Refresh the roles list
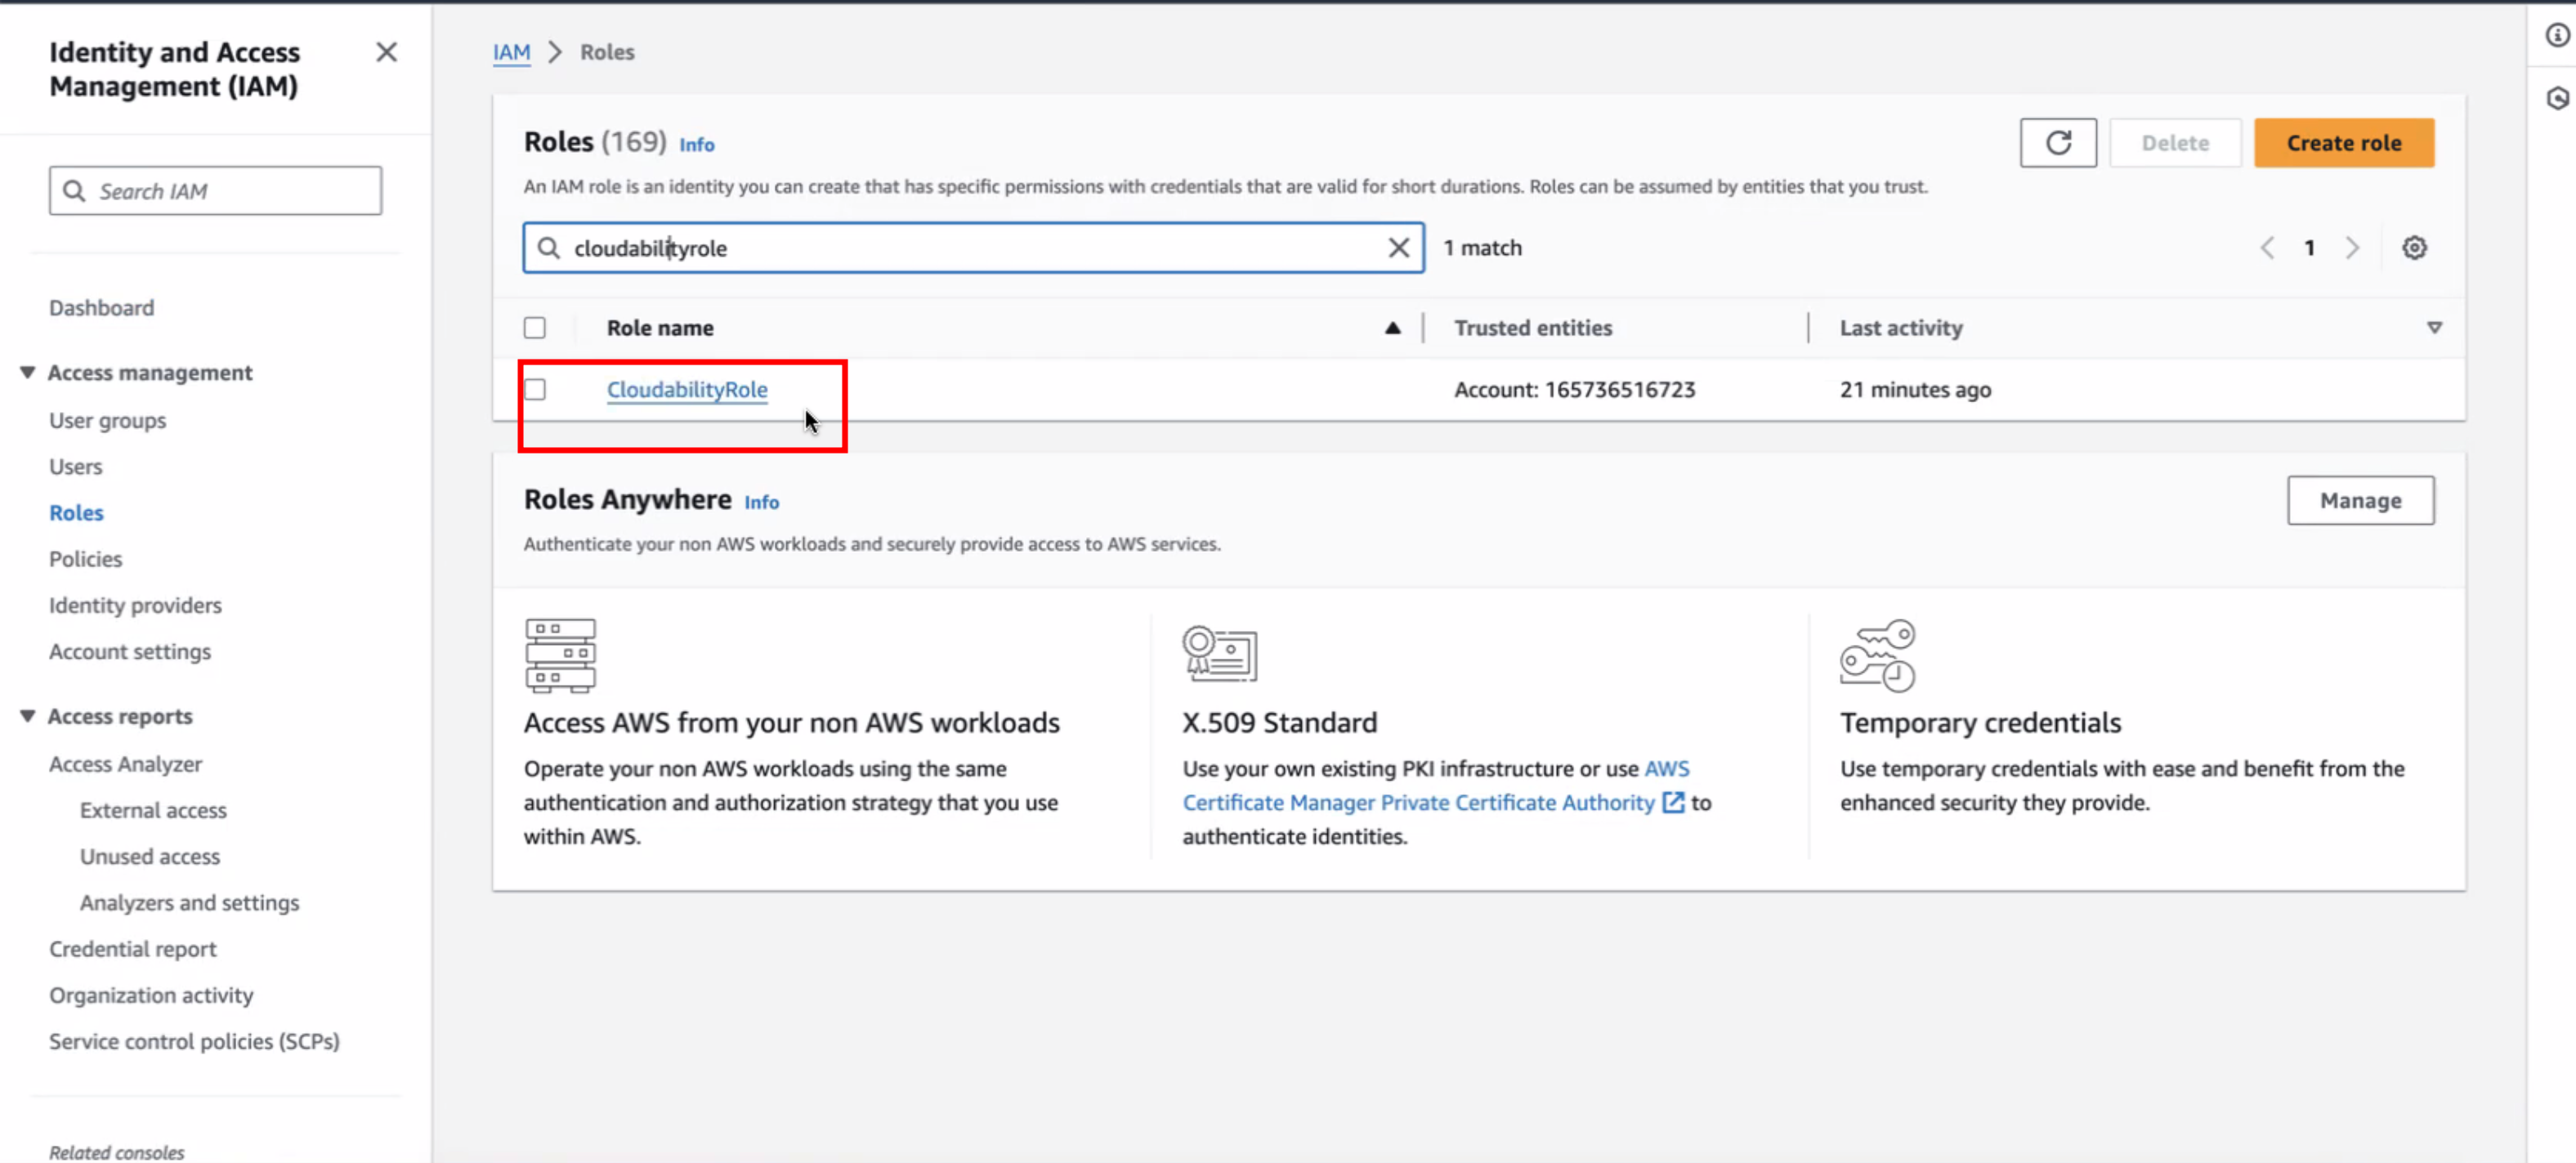Image resolution: width=2576 pixels, height=1163 pixels. pyautogui.click(x=2058, y=143)
